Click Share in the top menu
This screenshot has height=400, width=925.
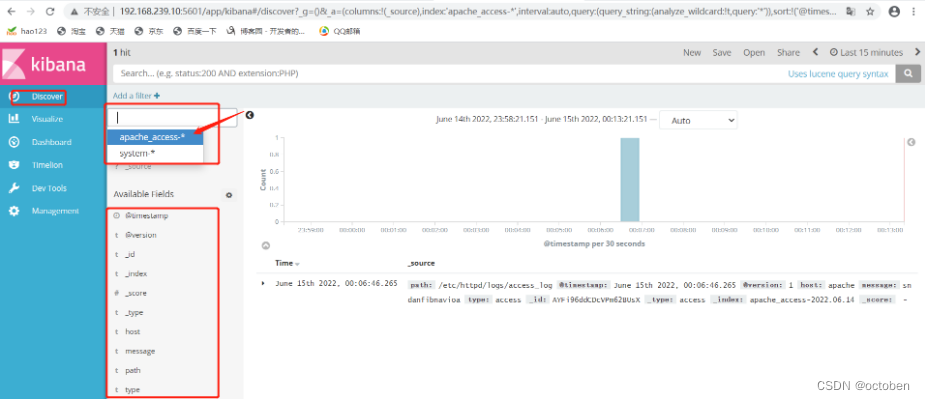(788, 53)
